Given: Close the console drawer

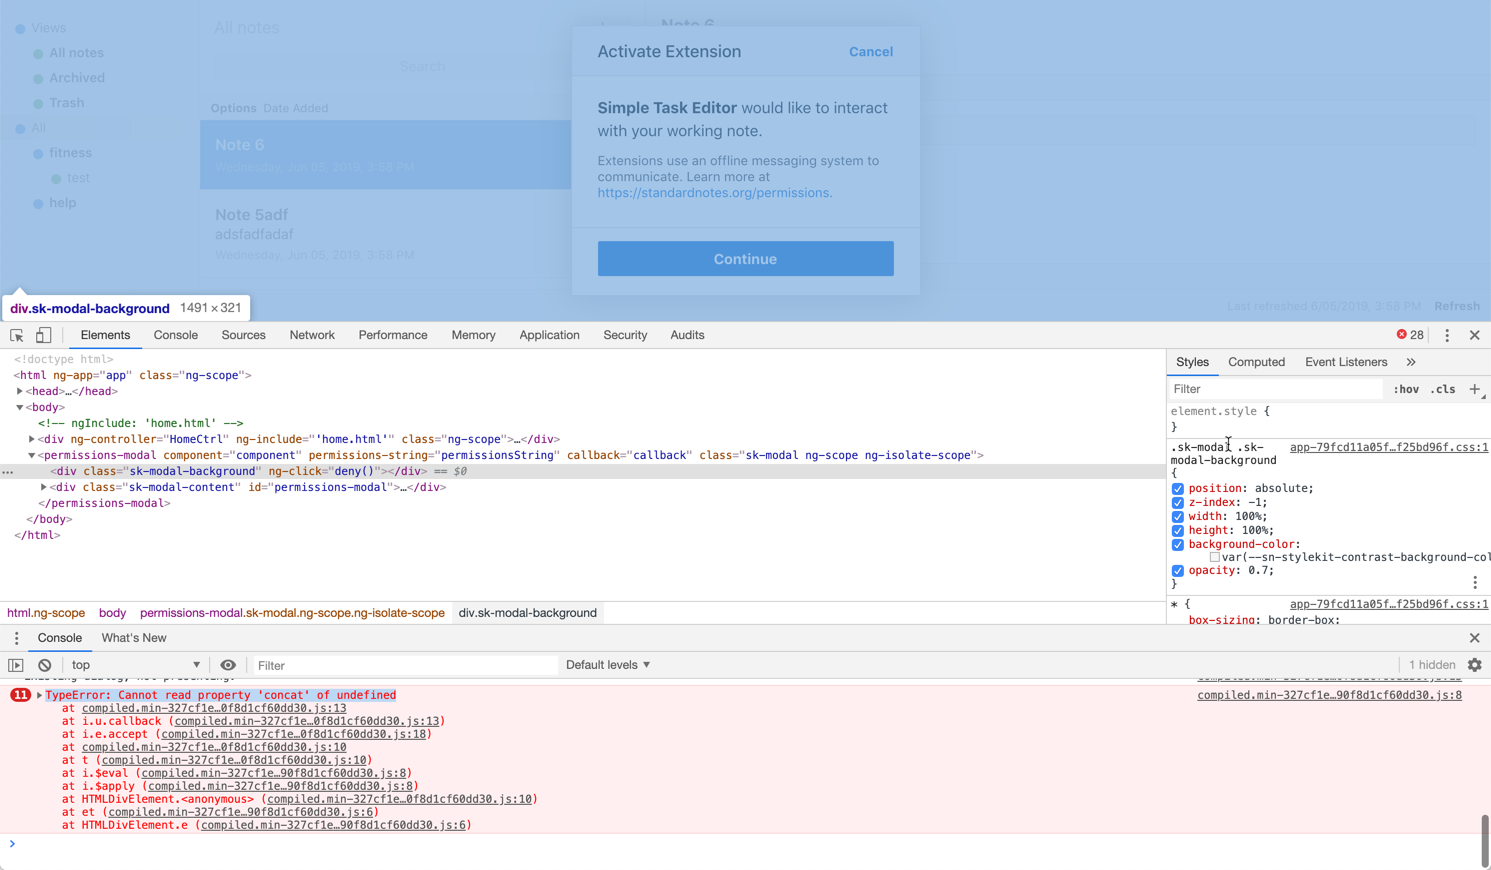Looking at the screenshot, I should click(x=1475, y=638).
